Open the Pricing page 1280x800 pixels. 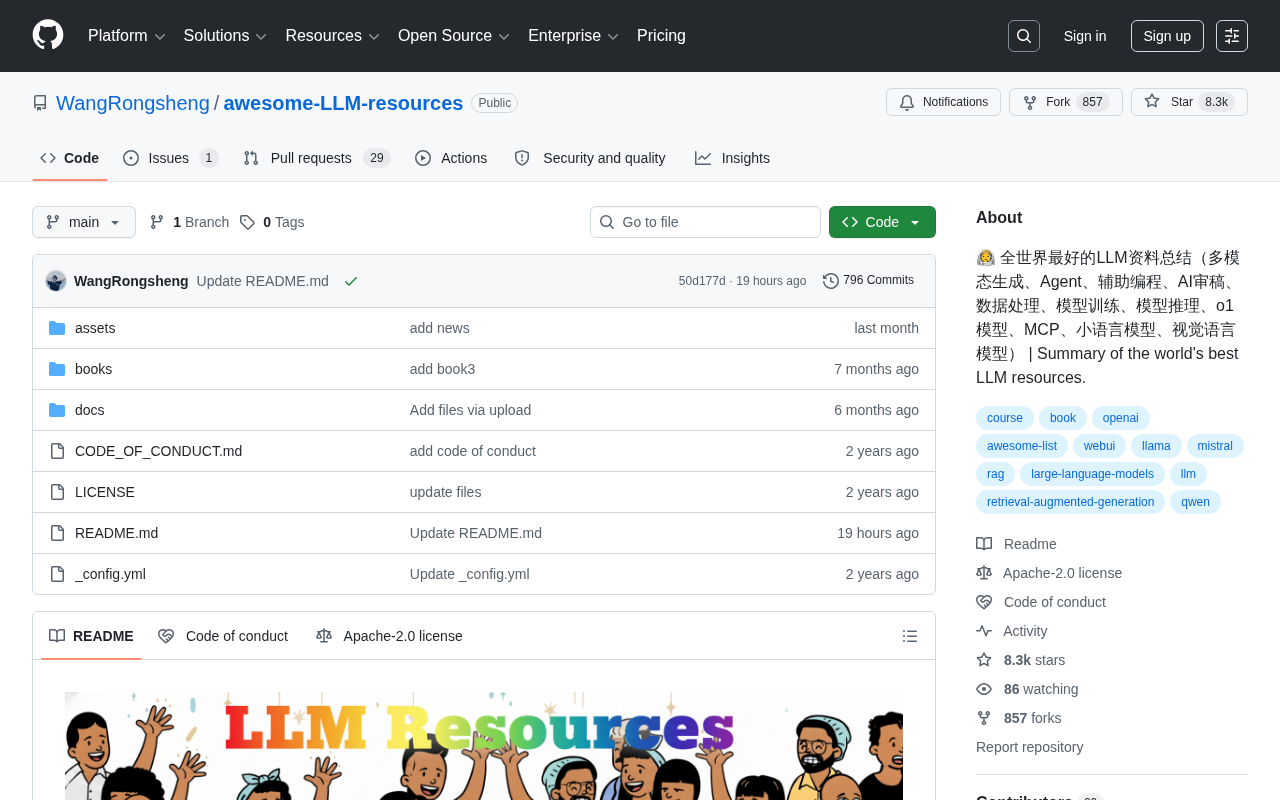pyautogui.click(x=661, y=36)
